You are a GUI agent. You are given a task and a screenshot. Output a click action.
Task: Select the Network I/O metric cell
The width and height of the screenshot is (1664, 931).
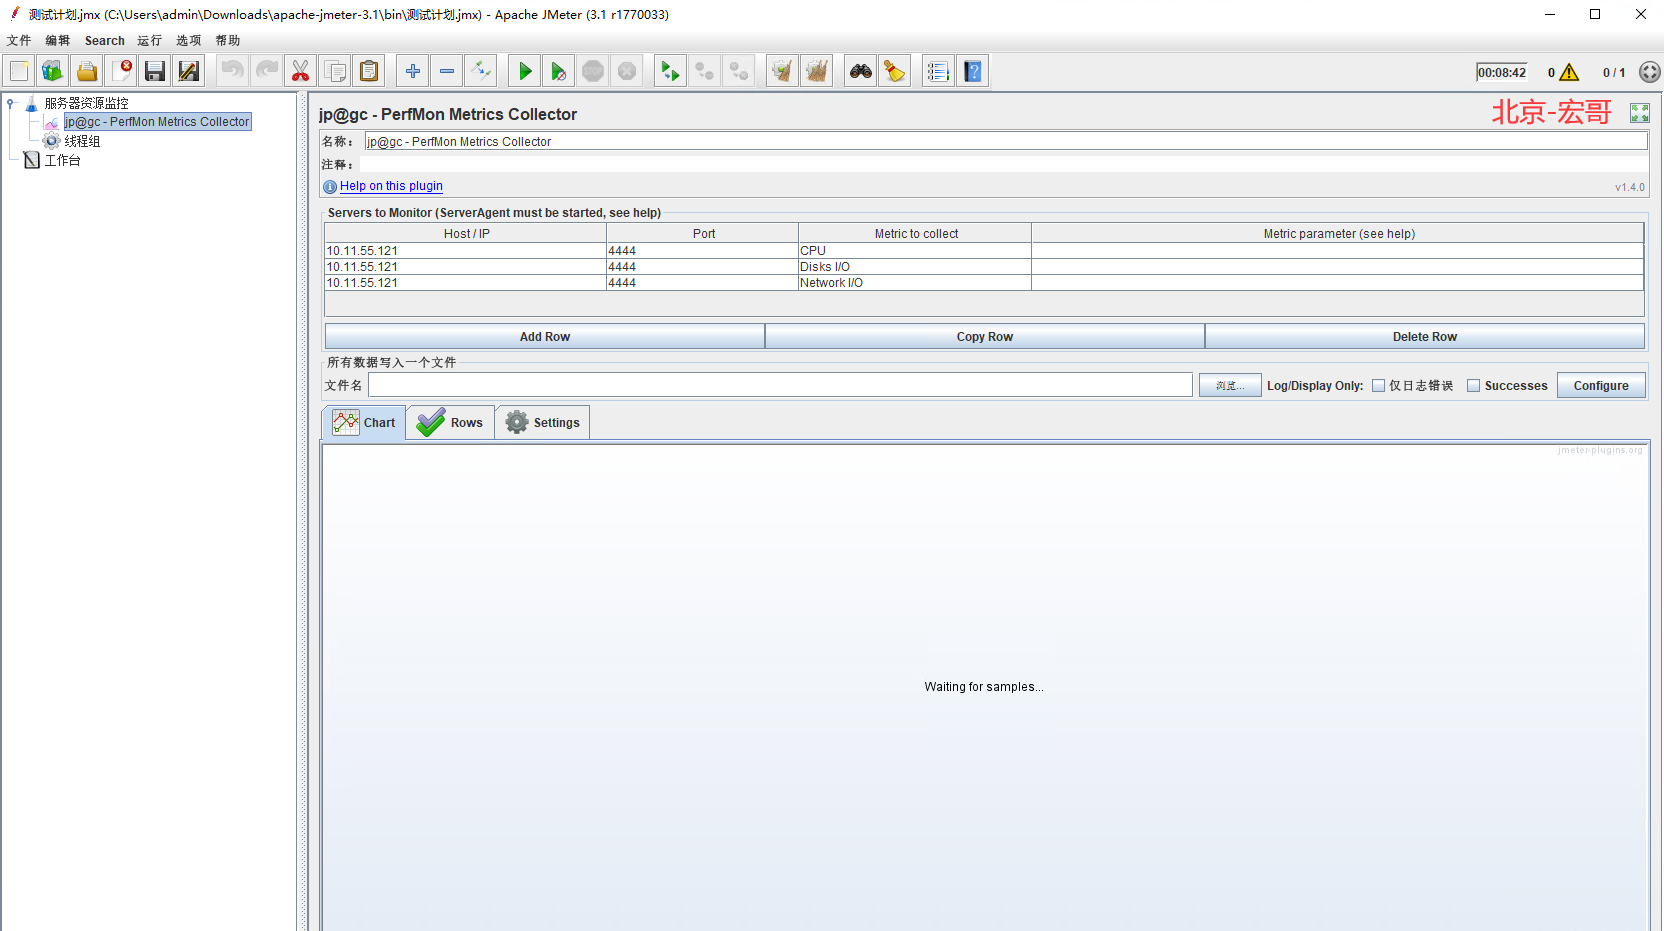click(914, 283)
